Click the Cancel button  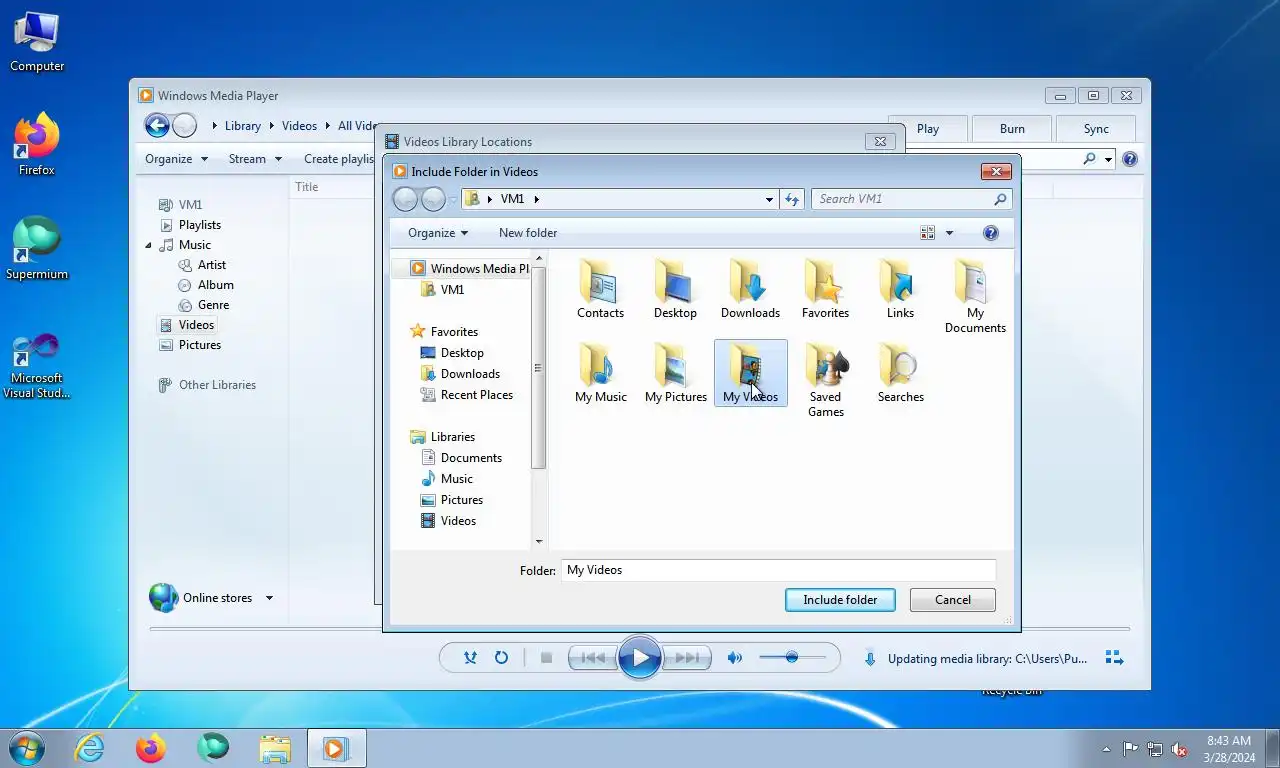click(953, 600)
